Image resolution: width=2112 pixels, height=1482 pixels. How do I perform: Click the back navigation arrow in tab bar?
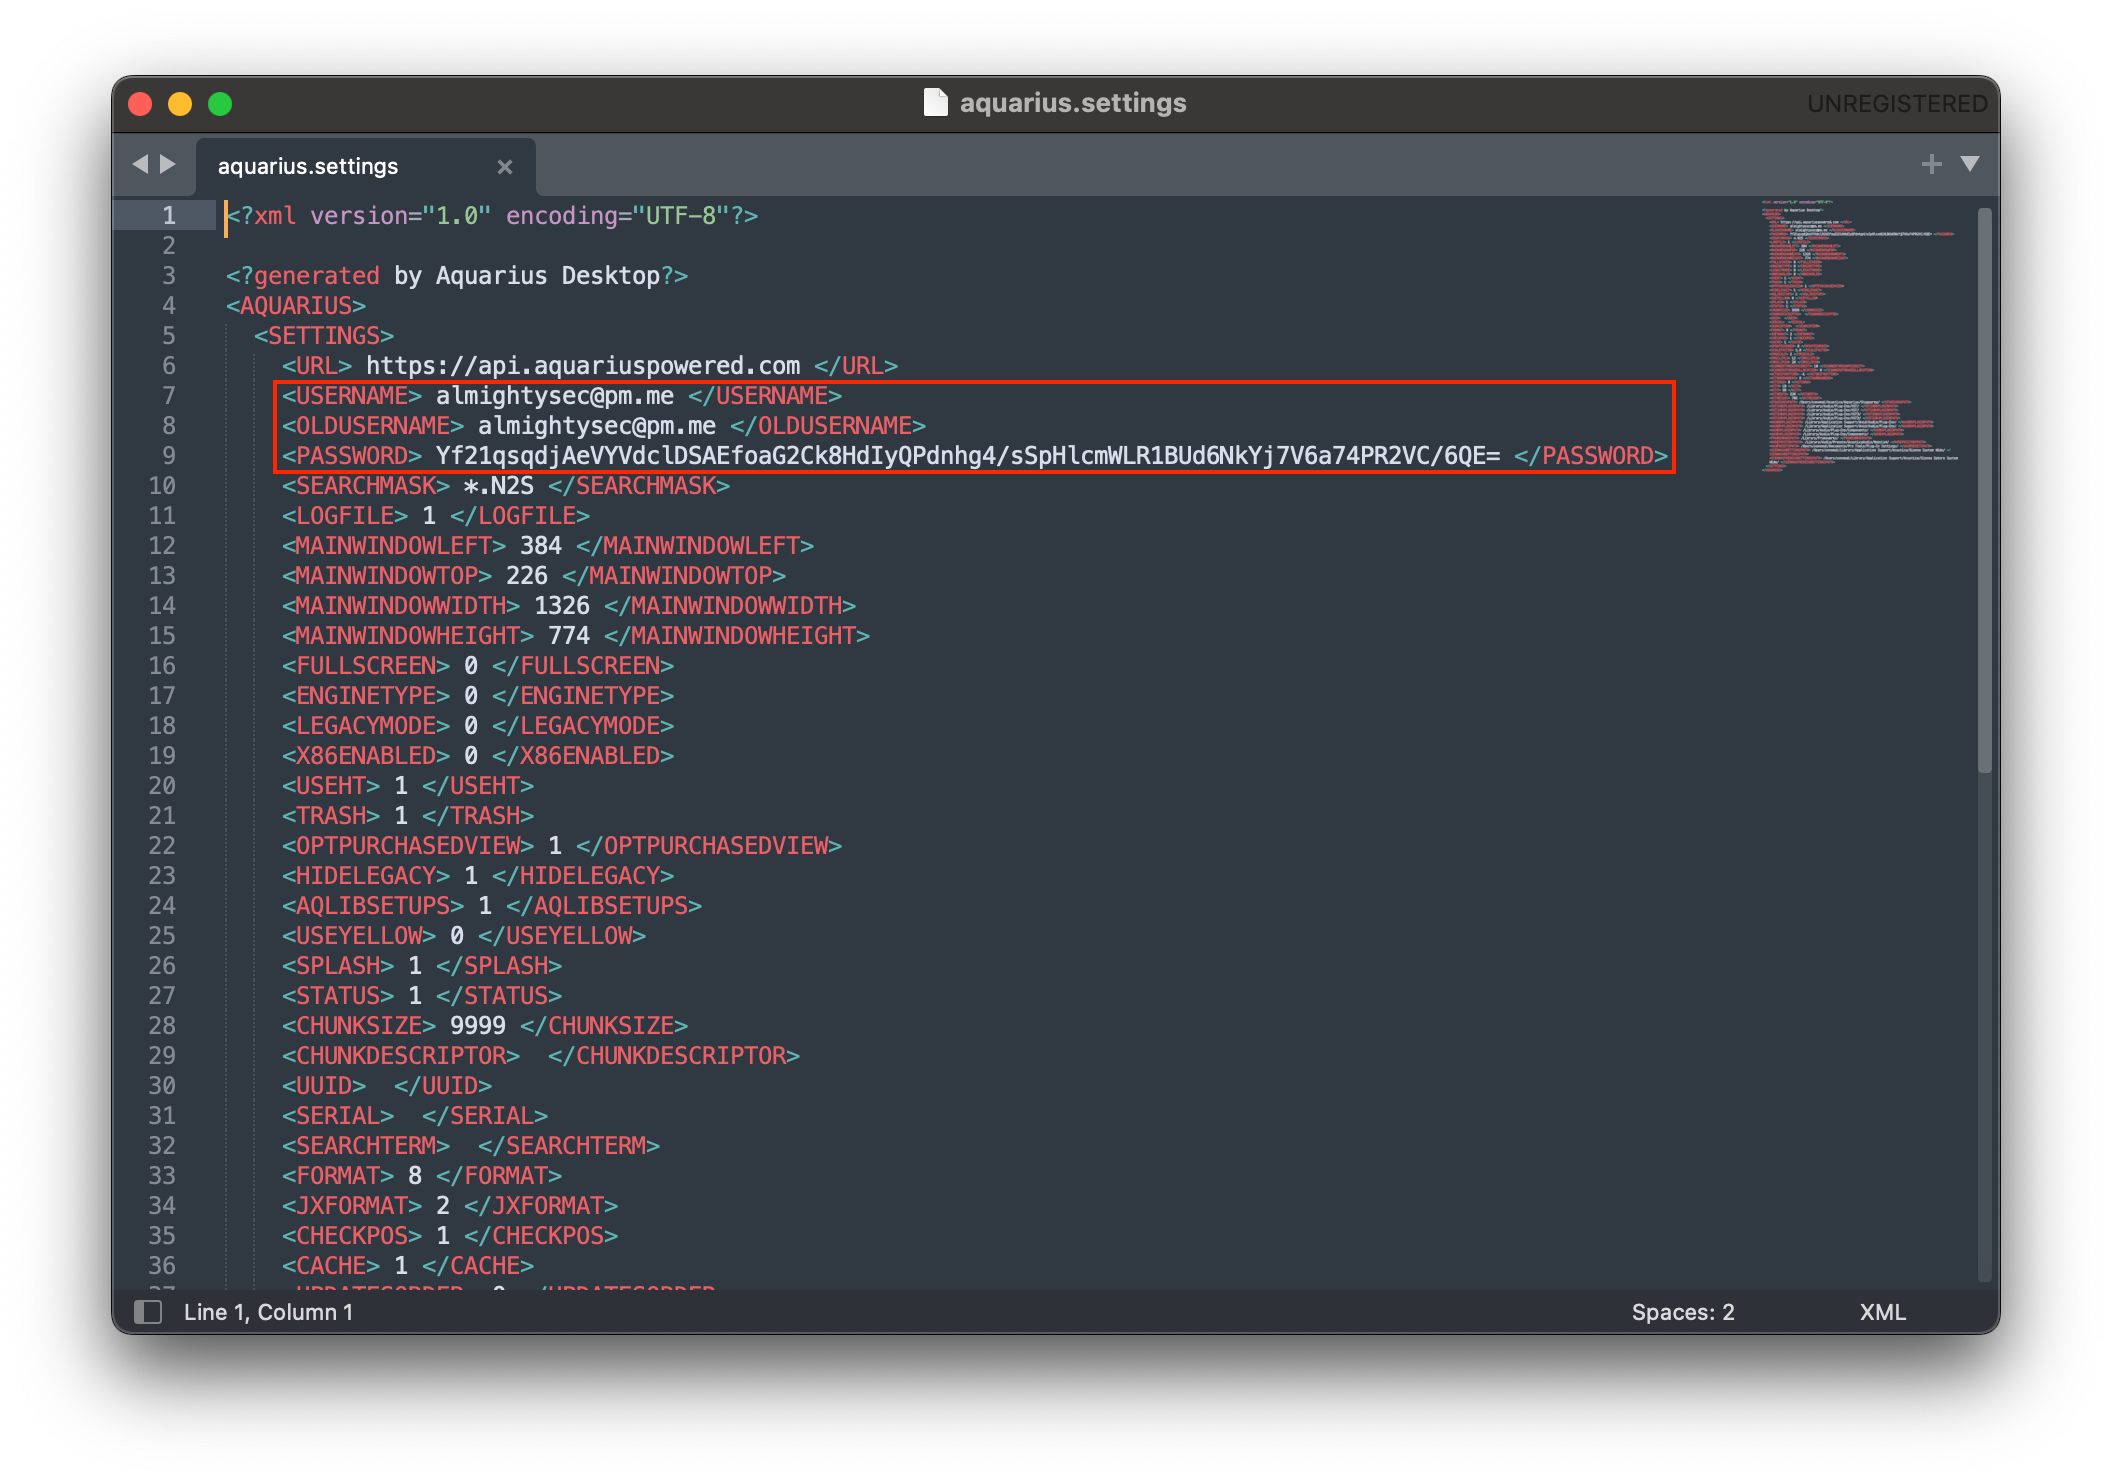point(140,164)
